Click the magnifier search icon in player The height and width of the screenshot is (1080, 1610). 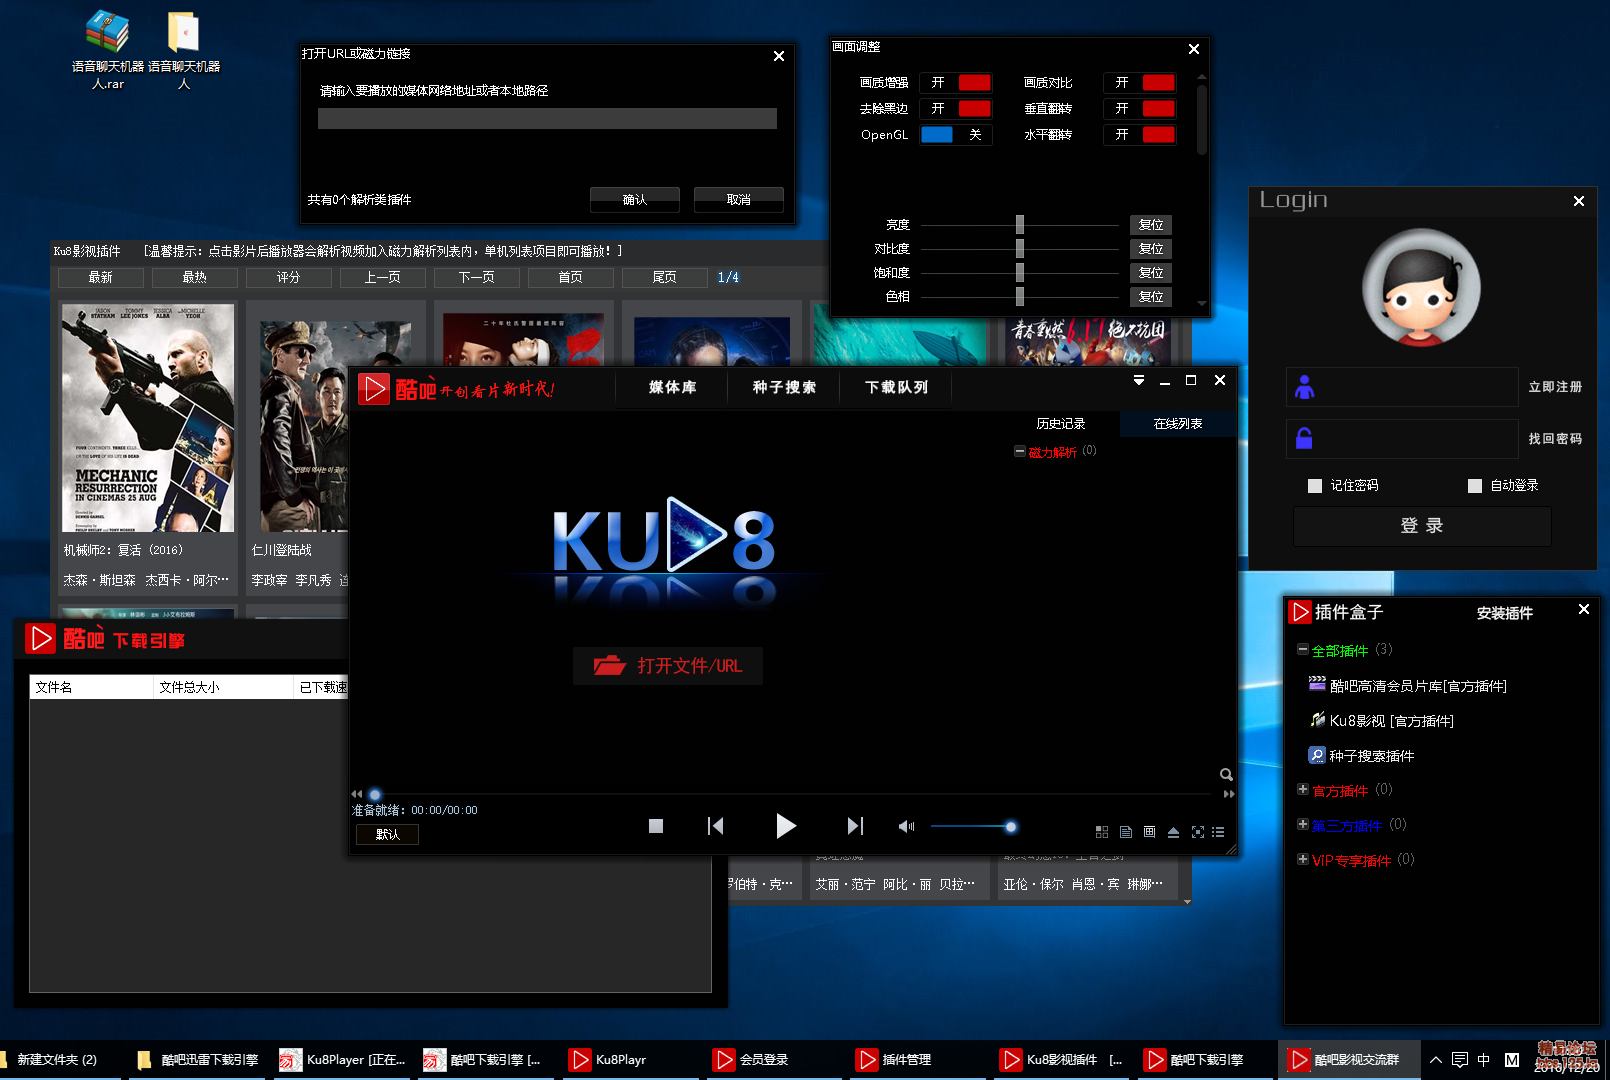point(1226,774)
